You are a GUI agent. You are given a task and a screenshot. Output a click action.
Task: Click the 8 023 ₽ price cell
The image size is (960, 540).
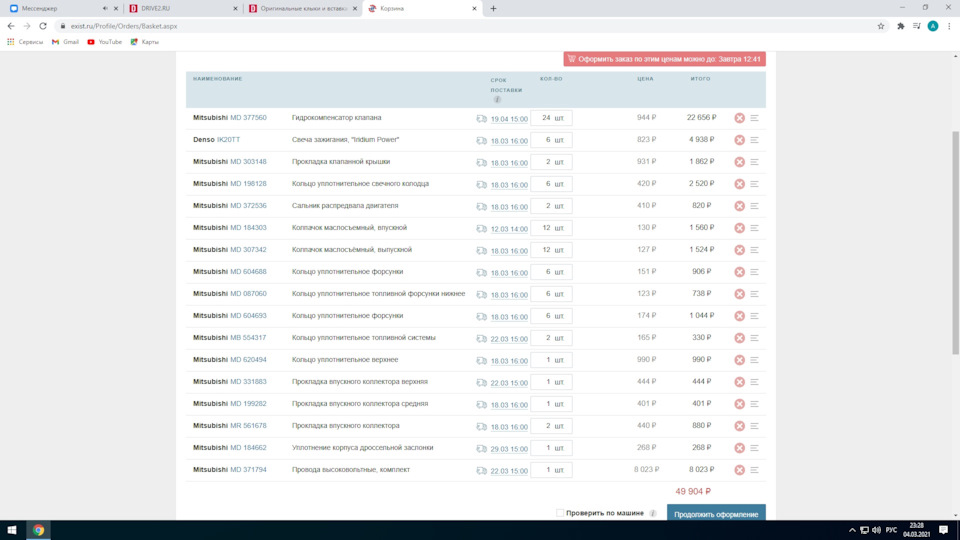pyautogui.click(x=647, y=470)
